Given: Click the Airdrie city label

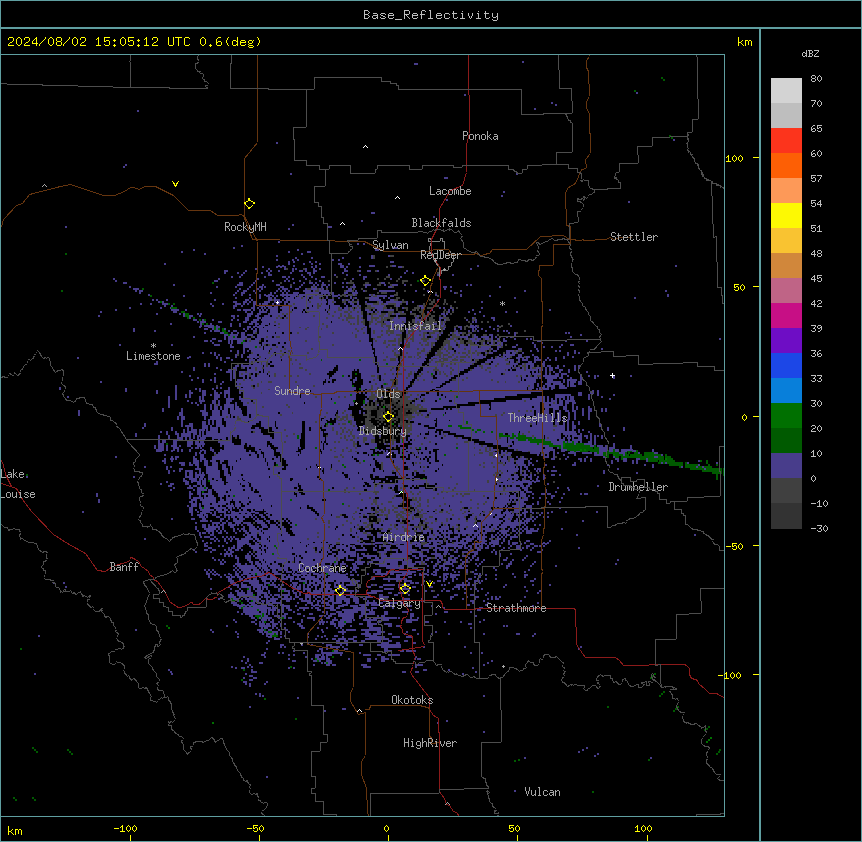Looking at the screenshot, I should point(404,537).
